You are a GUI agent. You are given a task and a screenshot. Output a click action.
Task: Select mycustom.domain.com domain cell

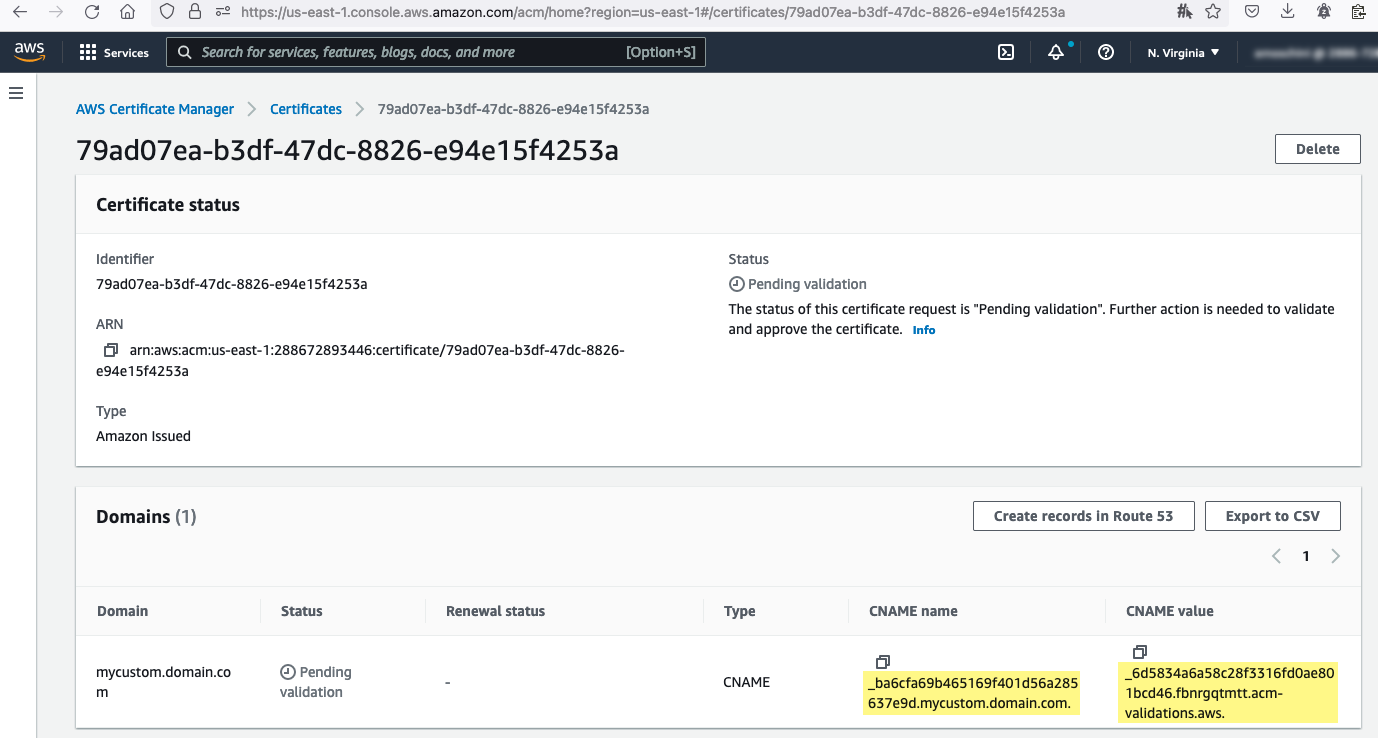coord(164,682)
